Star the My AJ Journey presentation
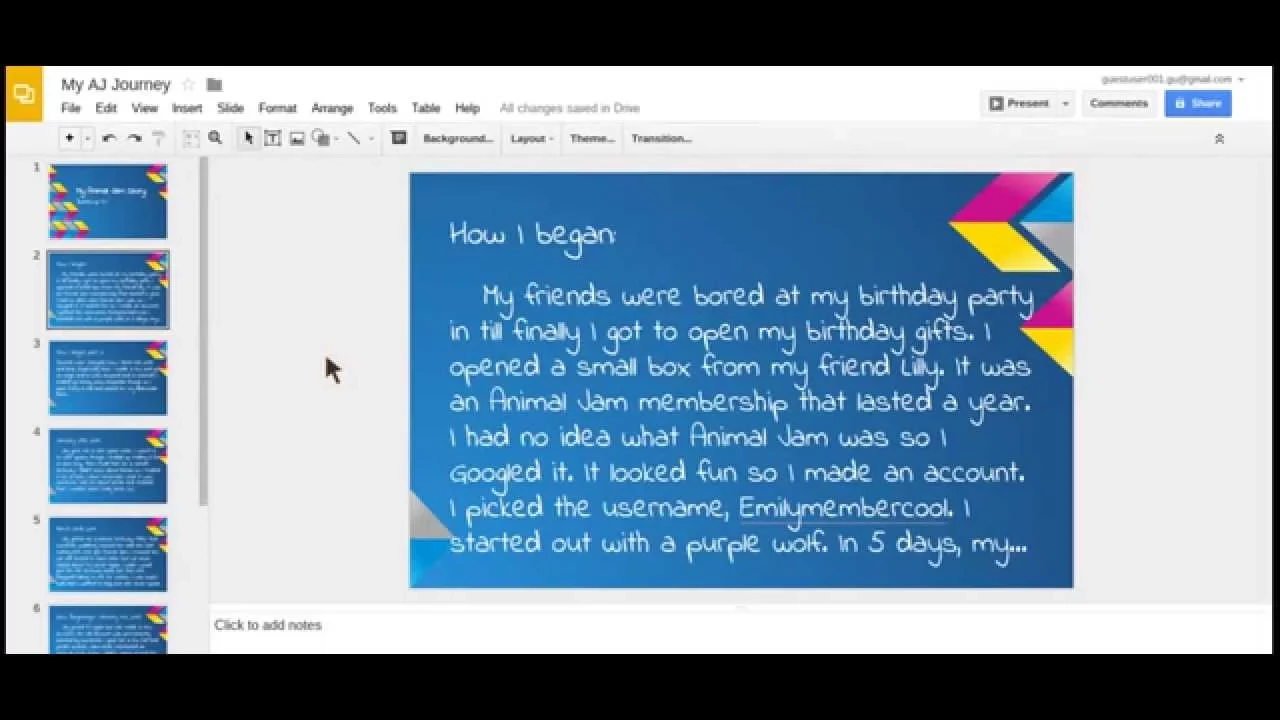1280x720 pixels. (188, 85)
